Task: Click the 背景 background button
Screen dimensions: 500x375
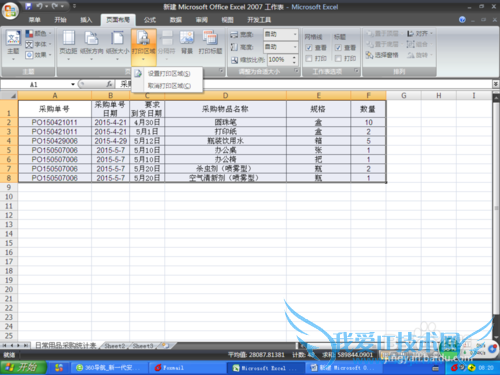Action: click(x=187, y=43)
